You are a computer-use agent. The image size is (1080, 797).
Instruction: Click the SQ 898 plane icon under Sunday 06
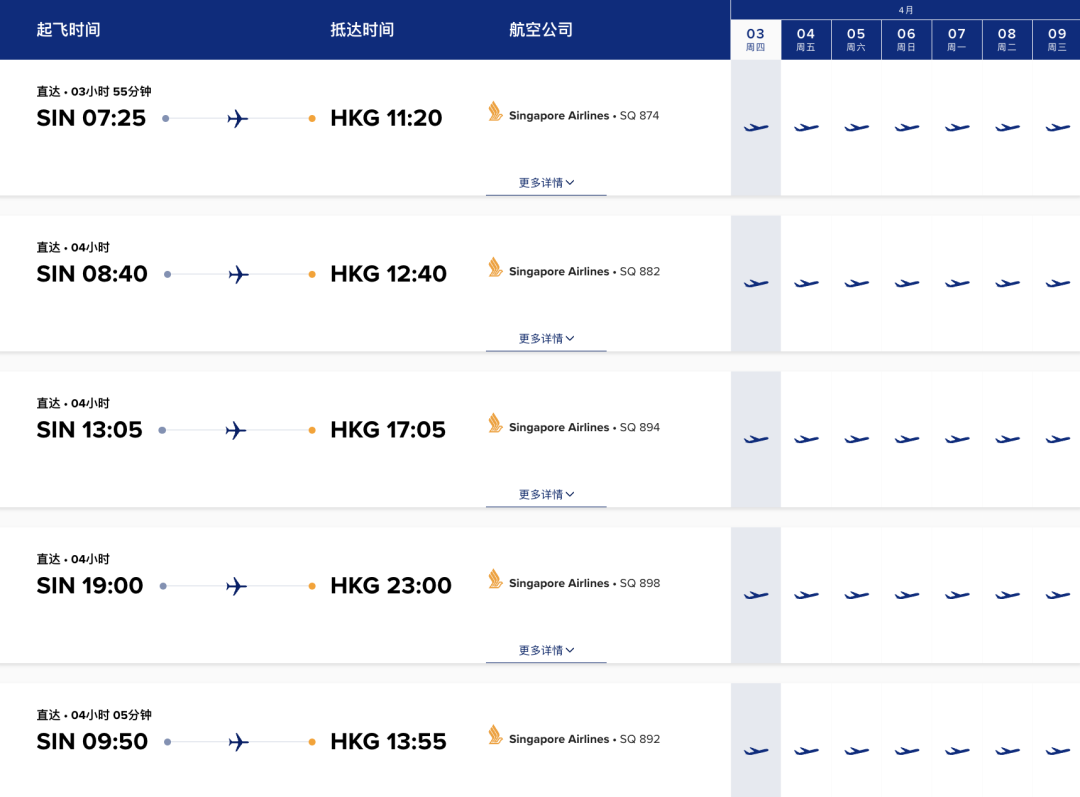(x=907, y=596)
